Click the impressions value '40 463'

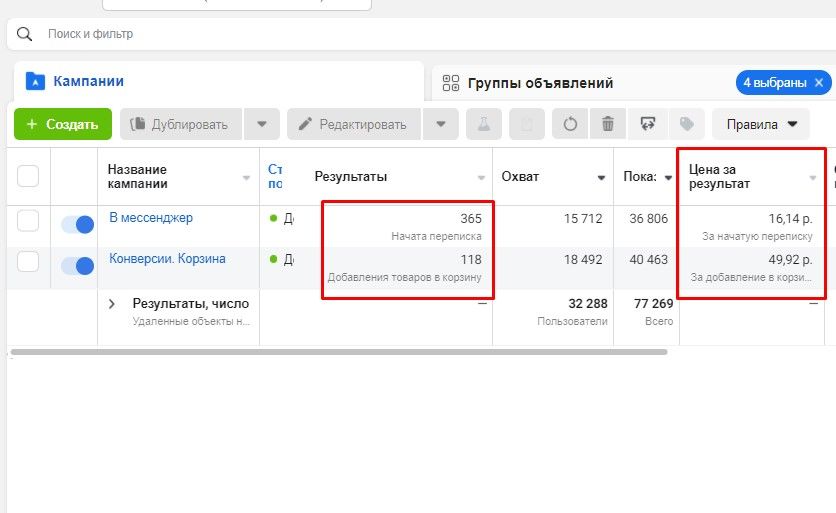pos(648,260)
